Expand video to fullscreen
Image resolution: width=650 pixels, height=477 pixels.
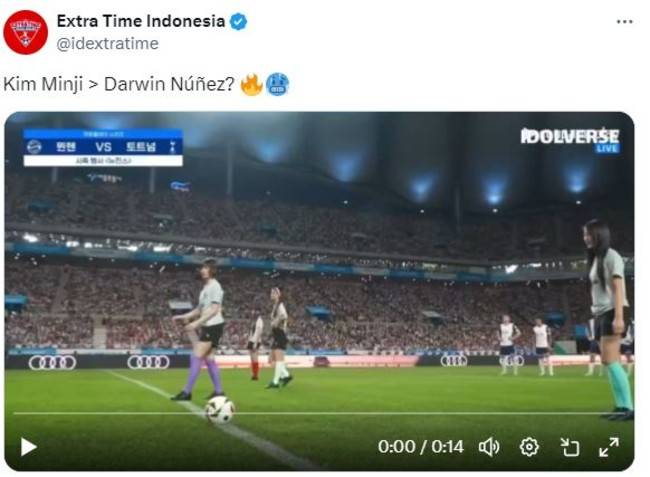[x=609, y=447]
